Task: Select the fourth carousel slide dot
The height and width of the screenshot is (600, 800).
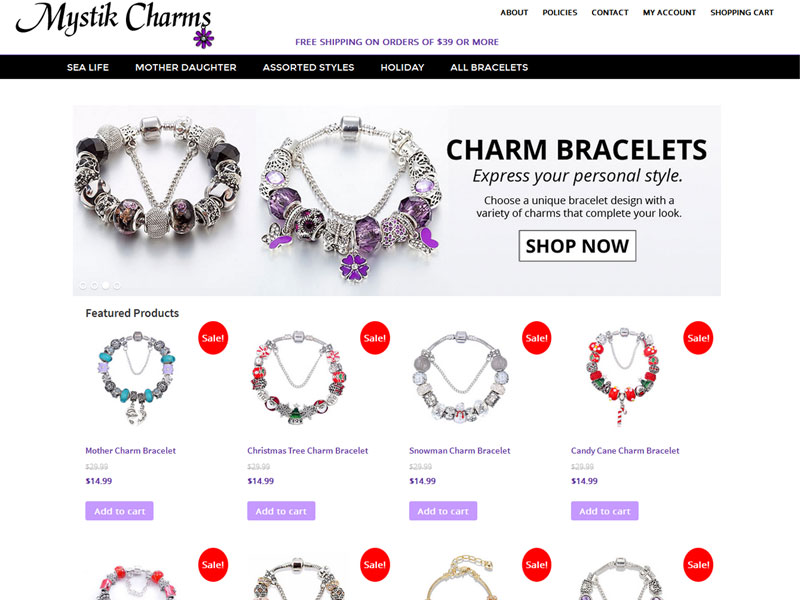Action: 117,286
